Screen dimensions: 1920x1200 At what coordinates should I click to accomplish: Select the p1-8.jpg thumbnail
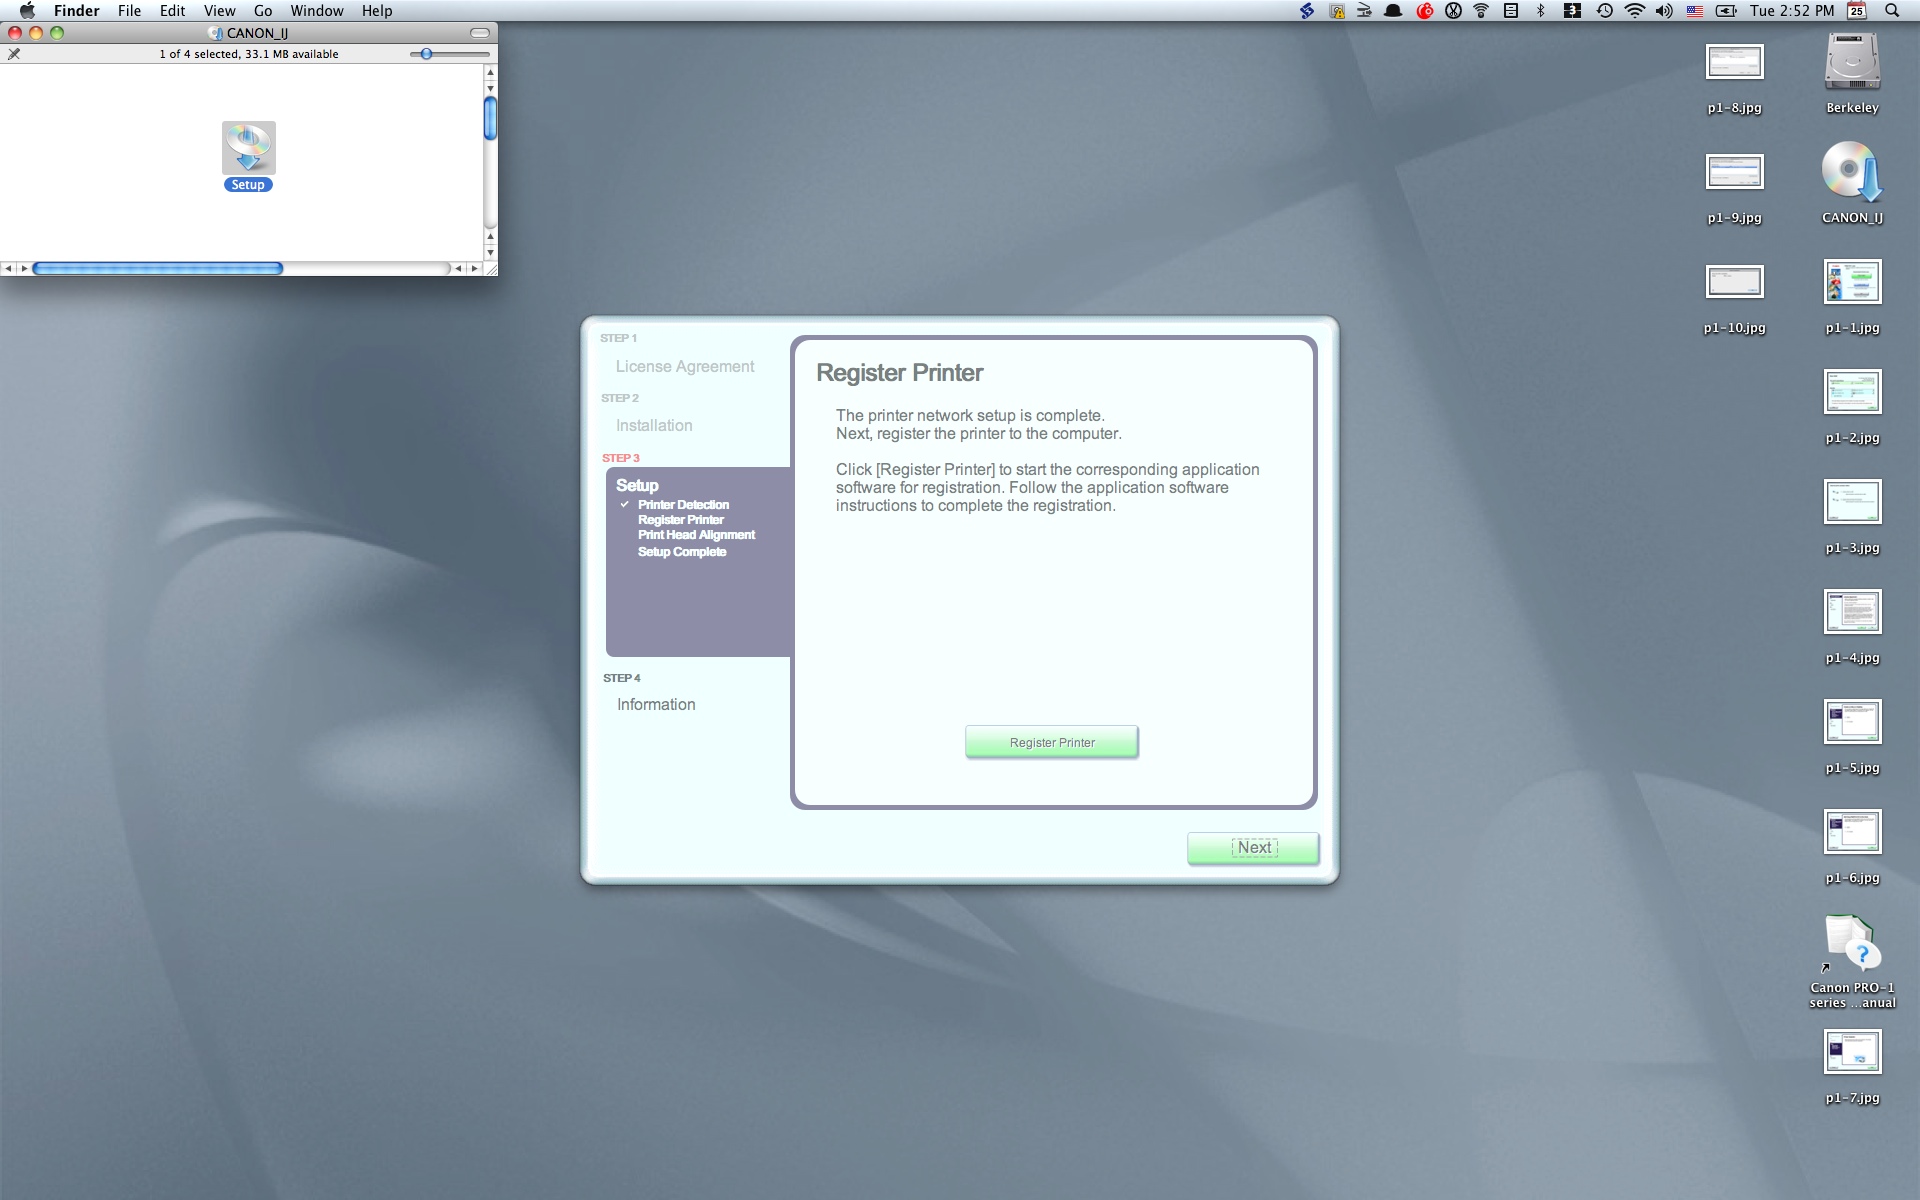tap(1734, 63)
